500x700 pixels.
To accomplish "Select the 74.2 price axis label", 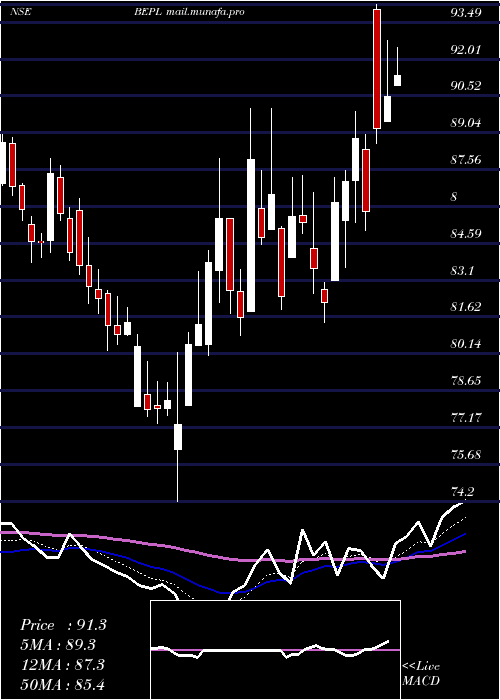I will pos(463,492).
